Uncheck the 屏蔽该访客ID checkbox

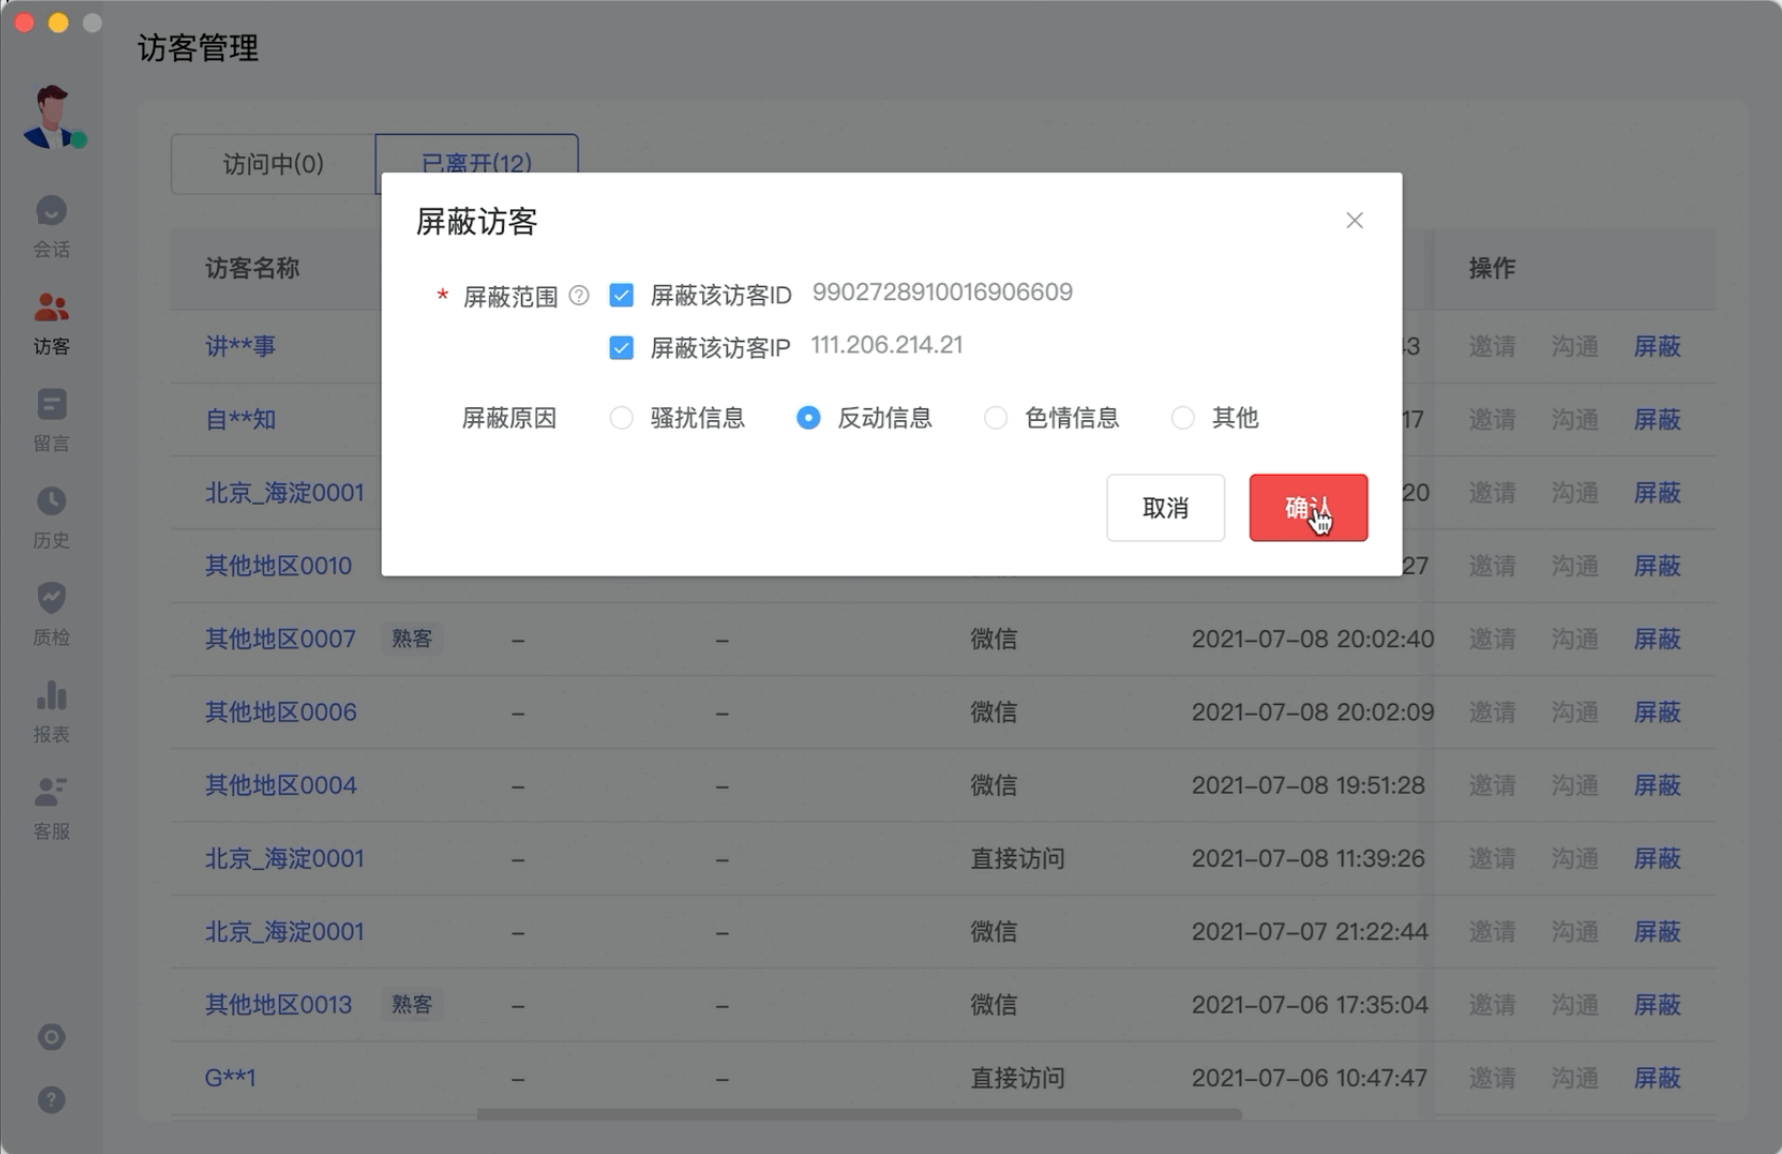click(621, 295)
